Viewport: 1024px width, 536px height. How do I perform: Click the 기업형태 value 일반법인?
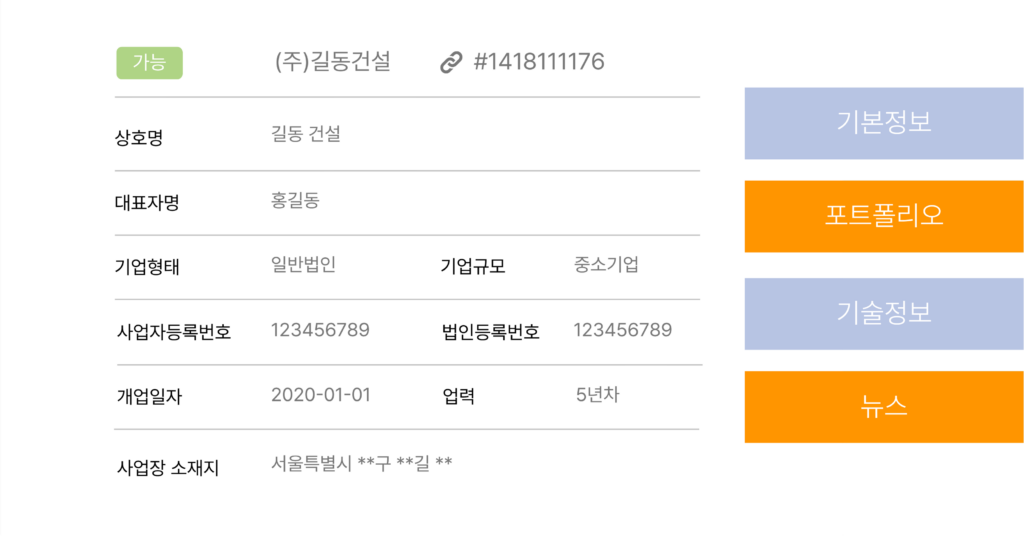coord(303,265)
